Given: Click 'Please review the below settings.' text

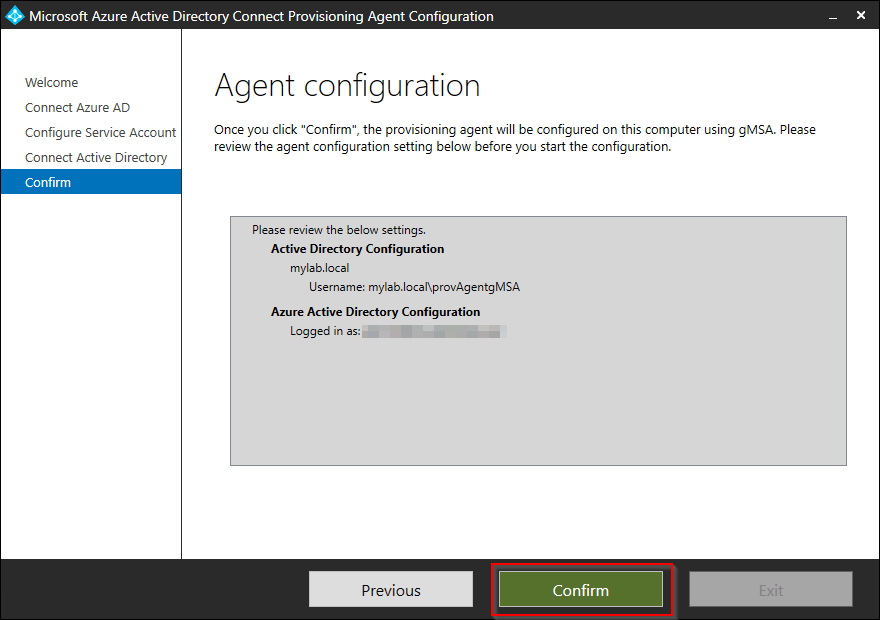Looking at the screenshot, I should coord(338,230).
